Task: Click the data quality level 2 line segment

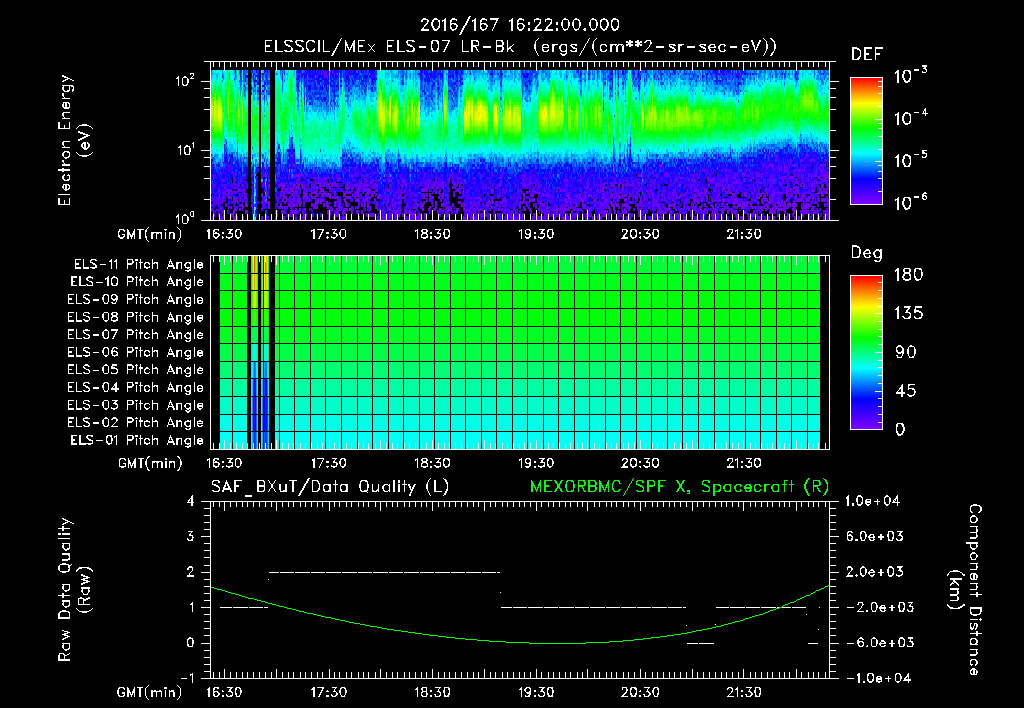Action: [385, 572]
